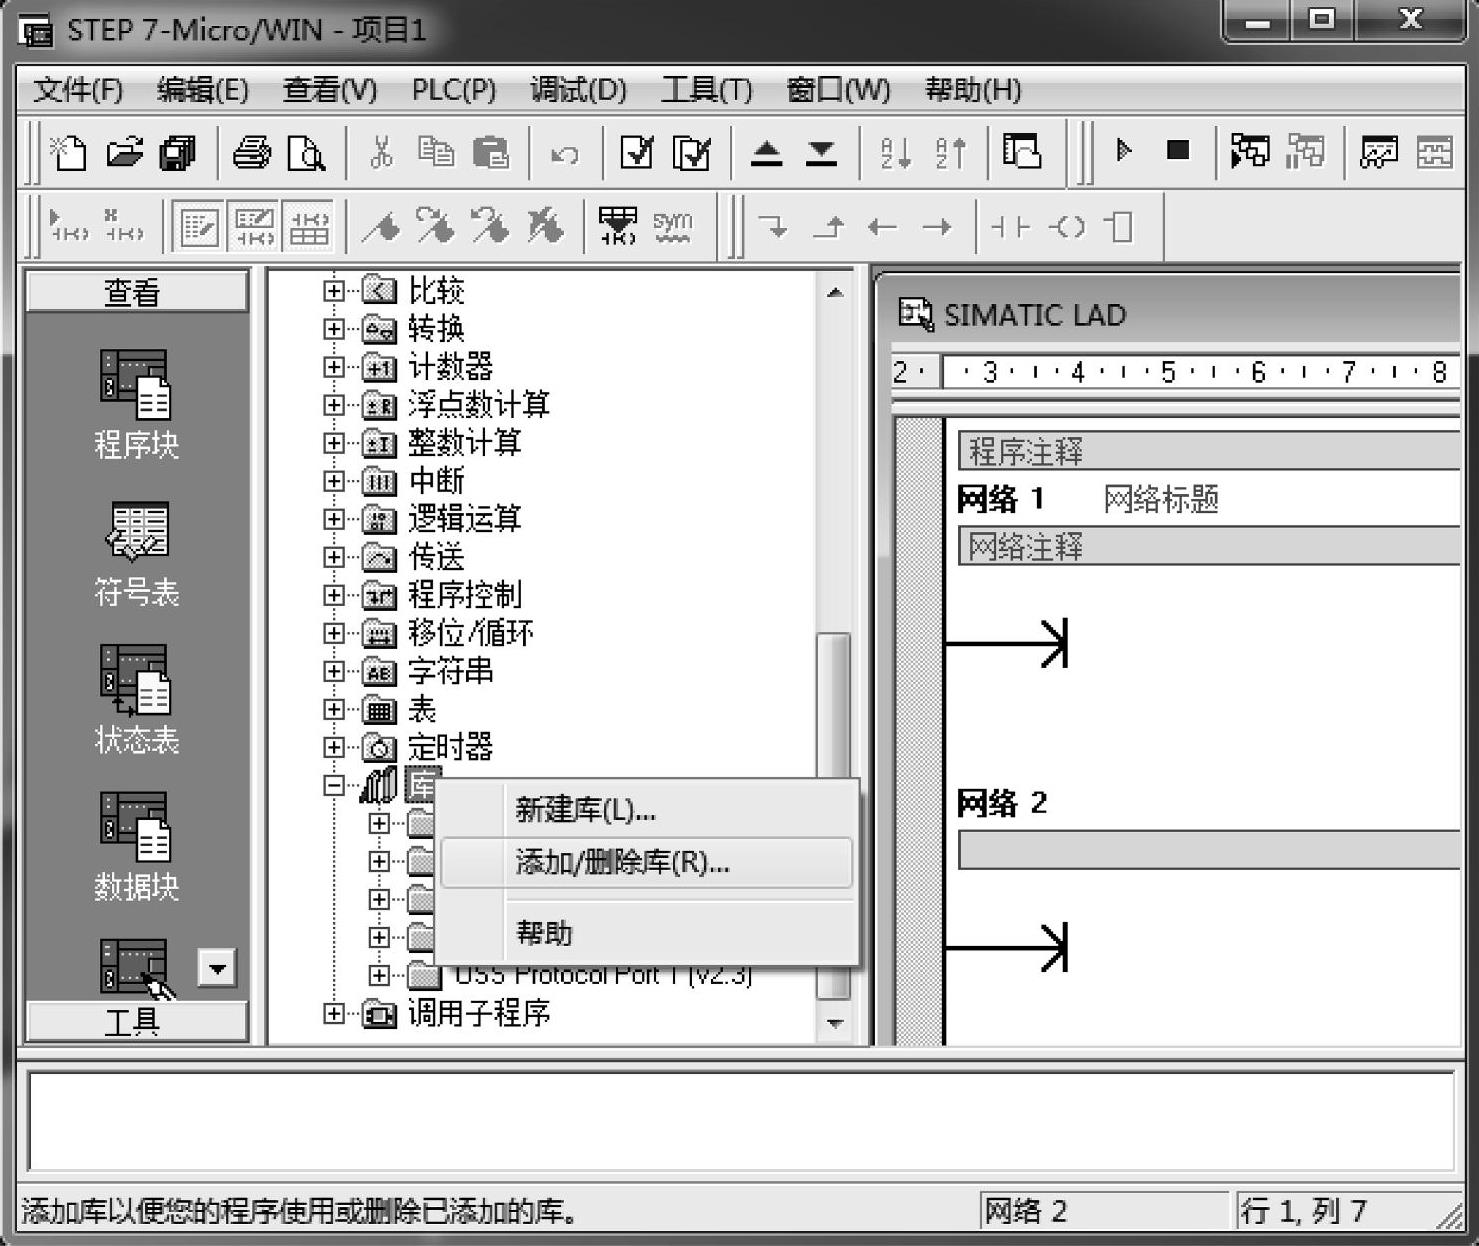Toggle network comments display

(253, 227)
